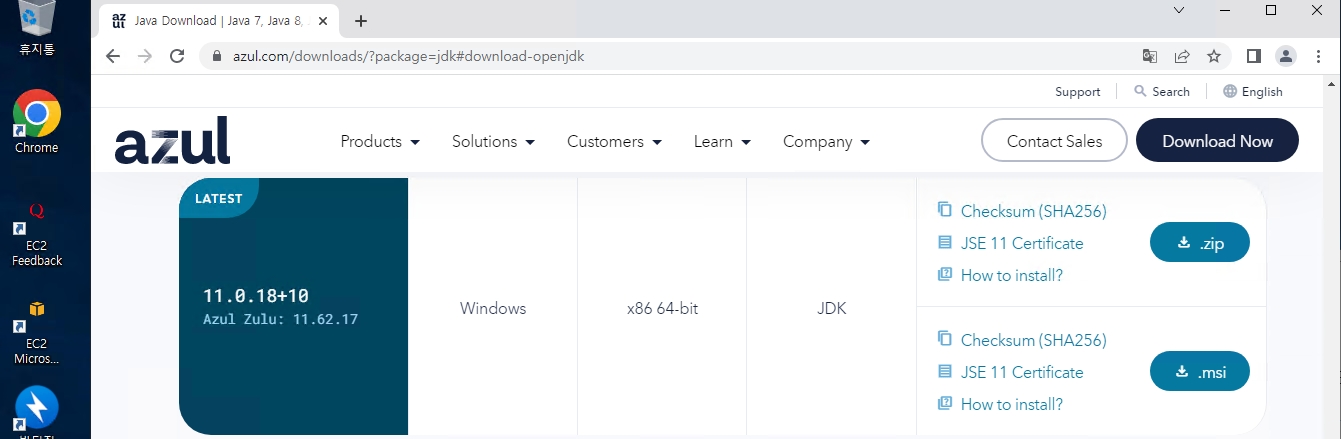1341x439 pixels.
Task: Click the Search magnifier icon
Action: click(1141, 91)
